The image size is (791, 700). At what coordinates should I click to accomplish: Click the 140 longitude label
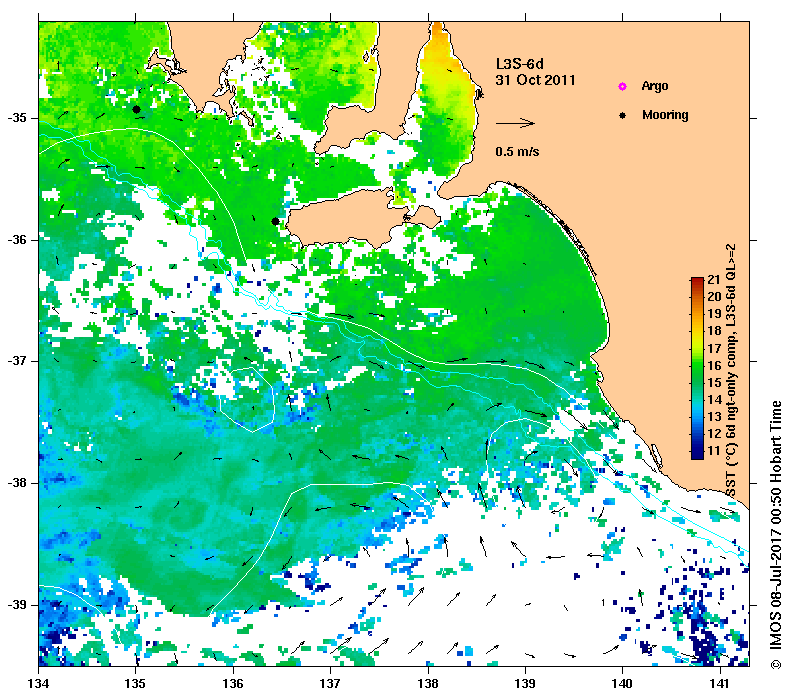click(x=622, y=683)
